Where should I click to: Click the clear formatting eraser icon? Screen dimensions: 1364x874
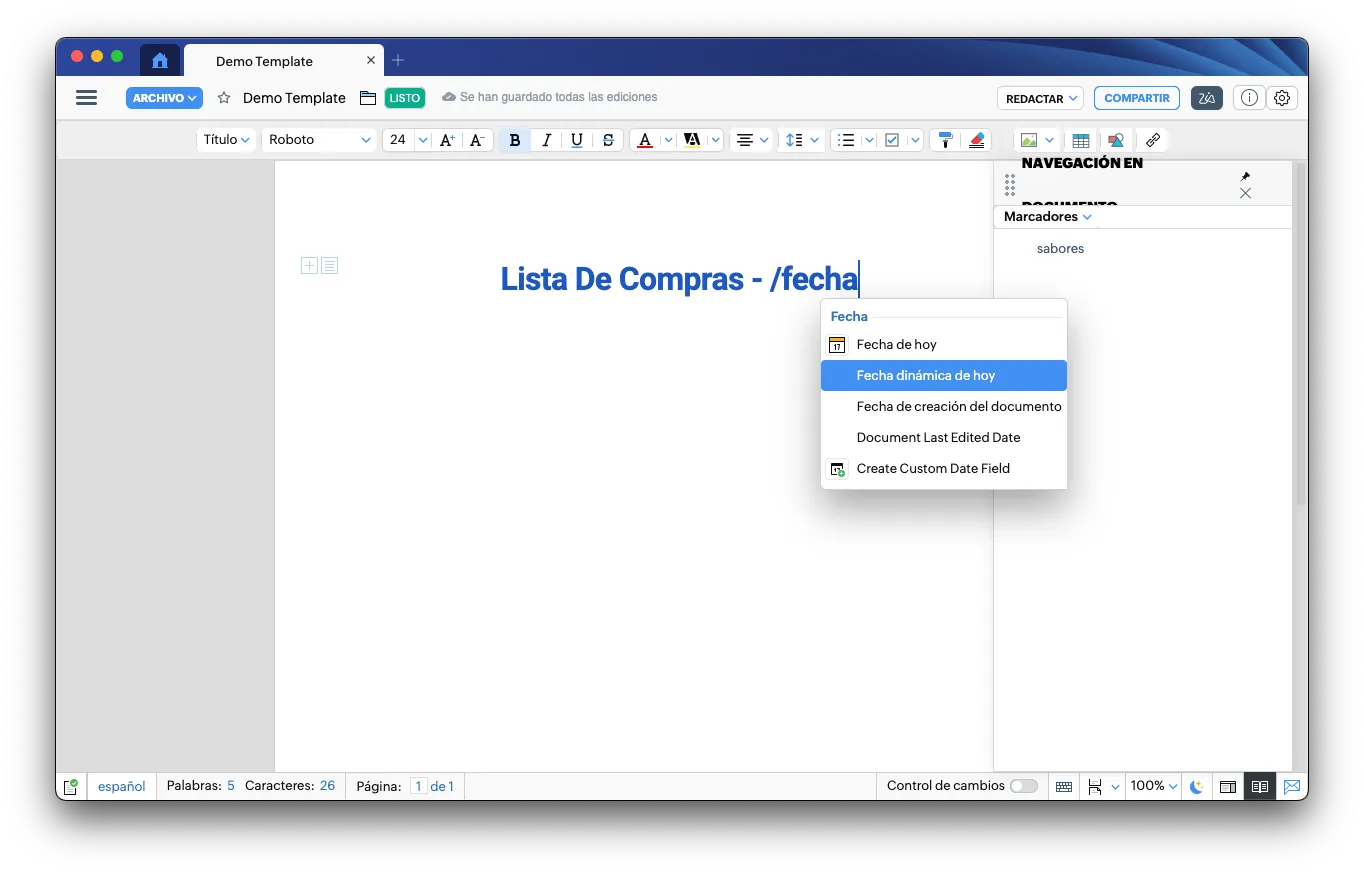(x=977, y=140)
